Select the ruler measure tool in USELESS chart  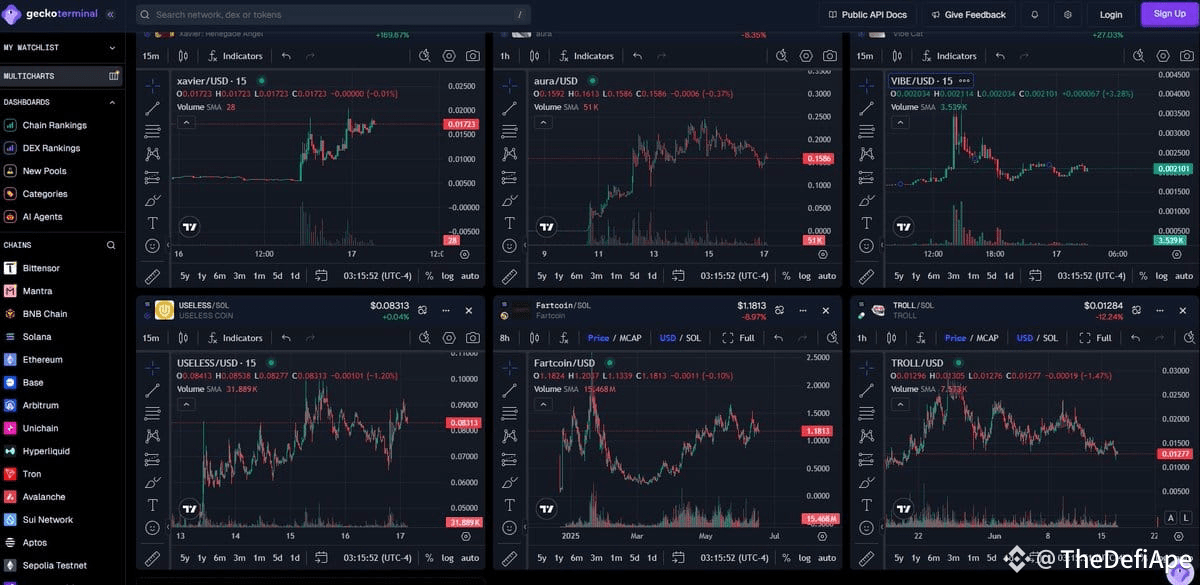point(152,558)
